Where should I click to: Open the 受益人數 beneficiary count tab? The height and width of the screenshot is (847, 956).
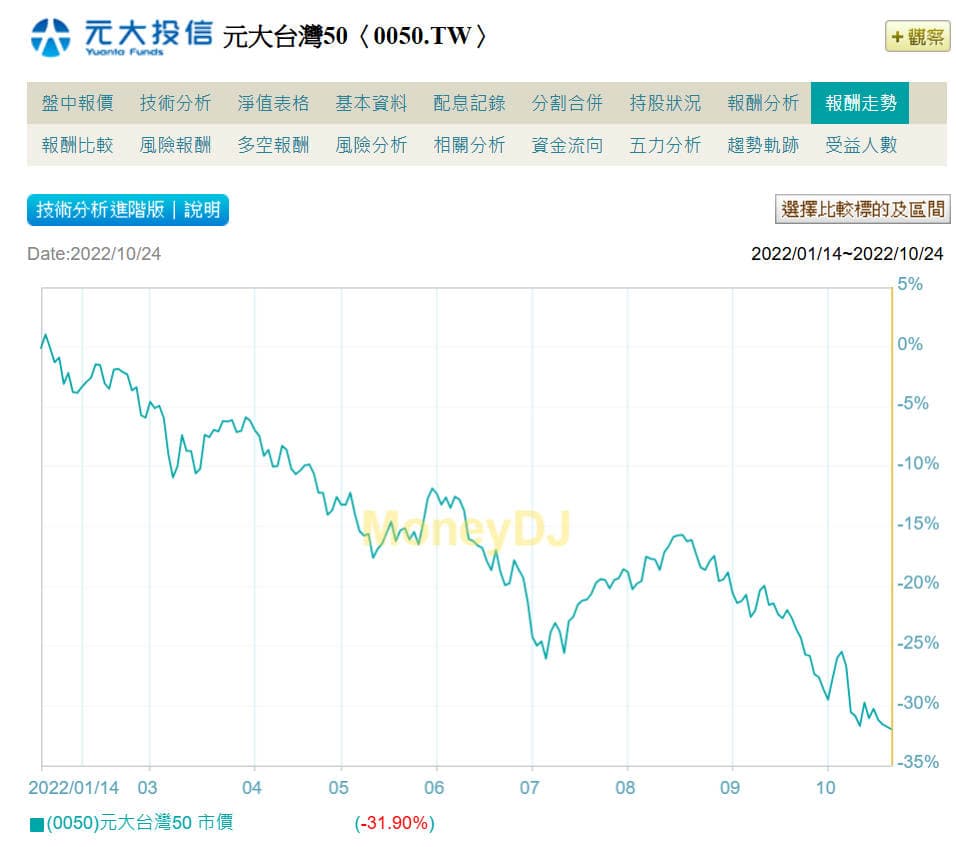pos(861,144)
